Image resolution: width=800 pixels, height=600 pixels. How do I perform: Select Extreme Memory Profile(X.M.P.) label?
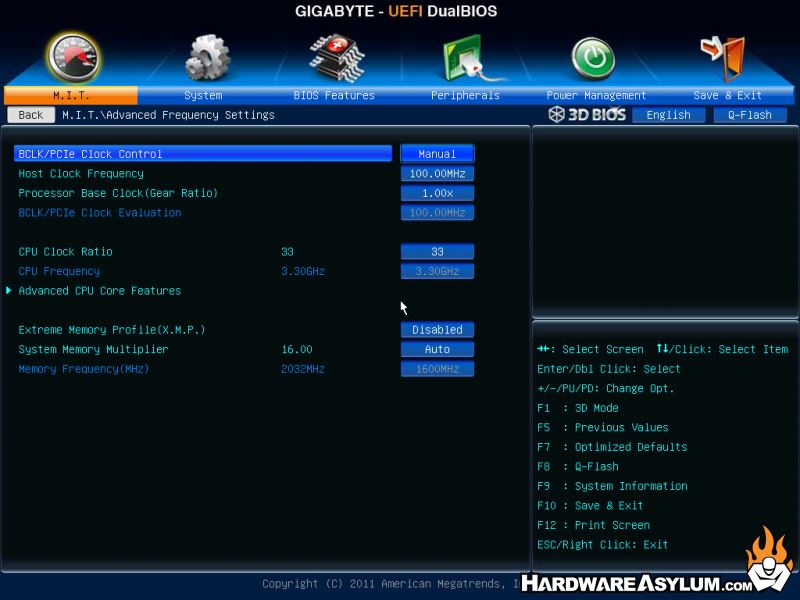(112, 330)
